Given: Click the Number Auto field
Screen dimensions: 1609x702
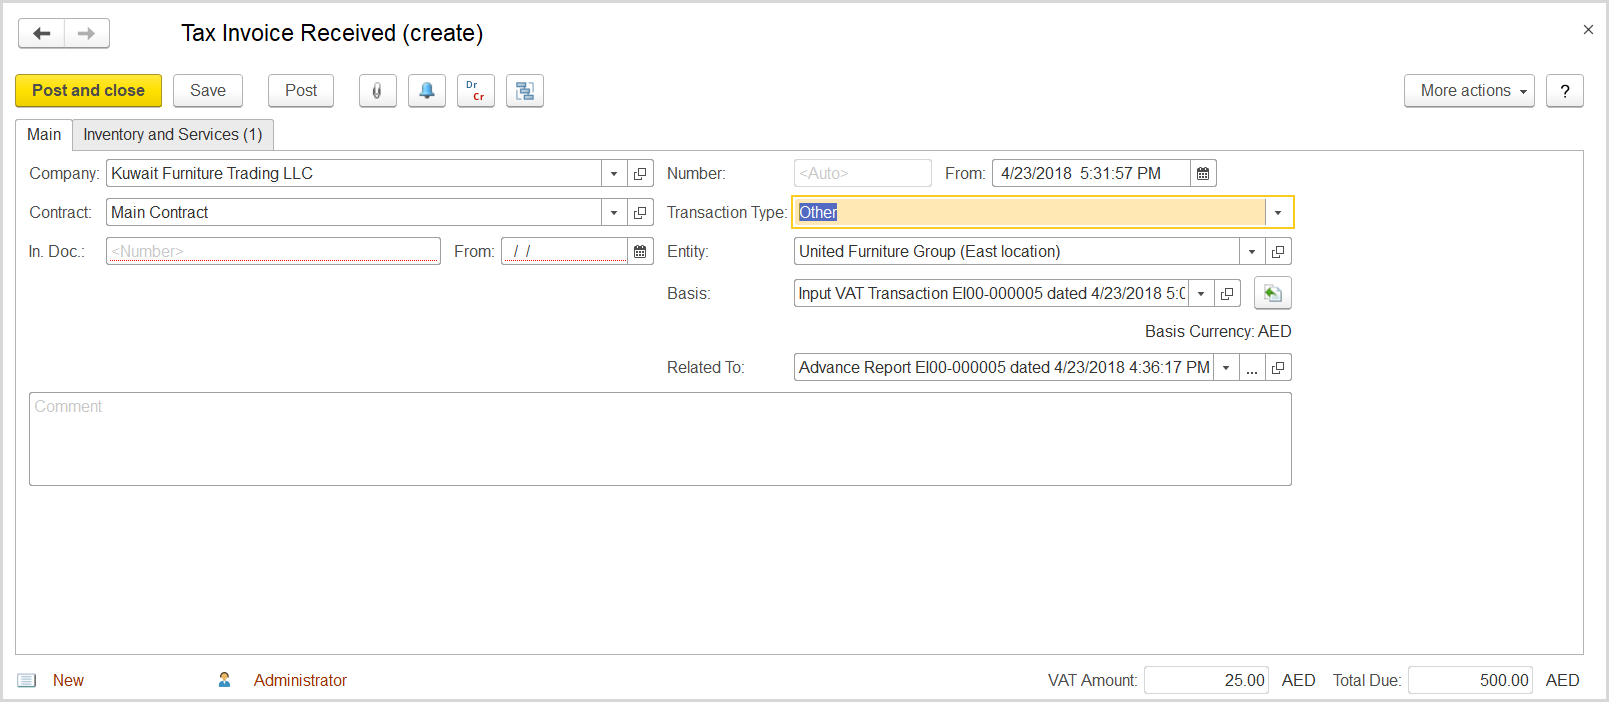Looking at the screenshot, I should (862, 173).
